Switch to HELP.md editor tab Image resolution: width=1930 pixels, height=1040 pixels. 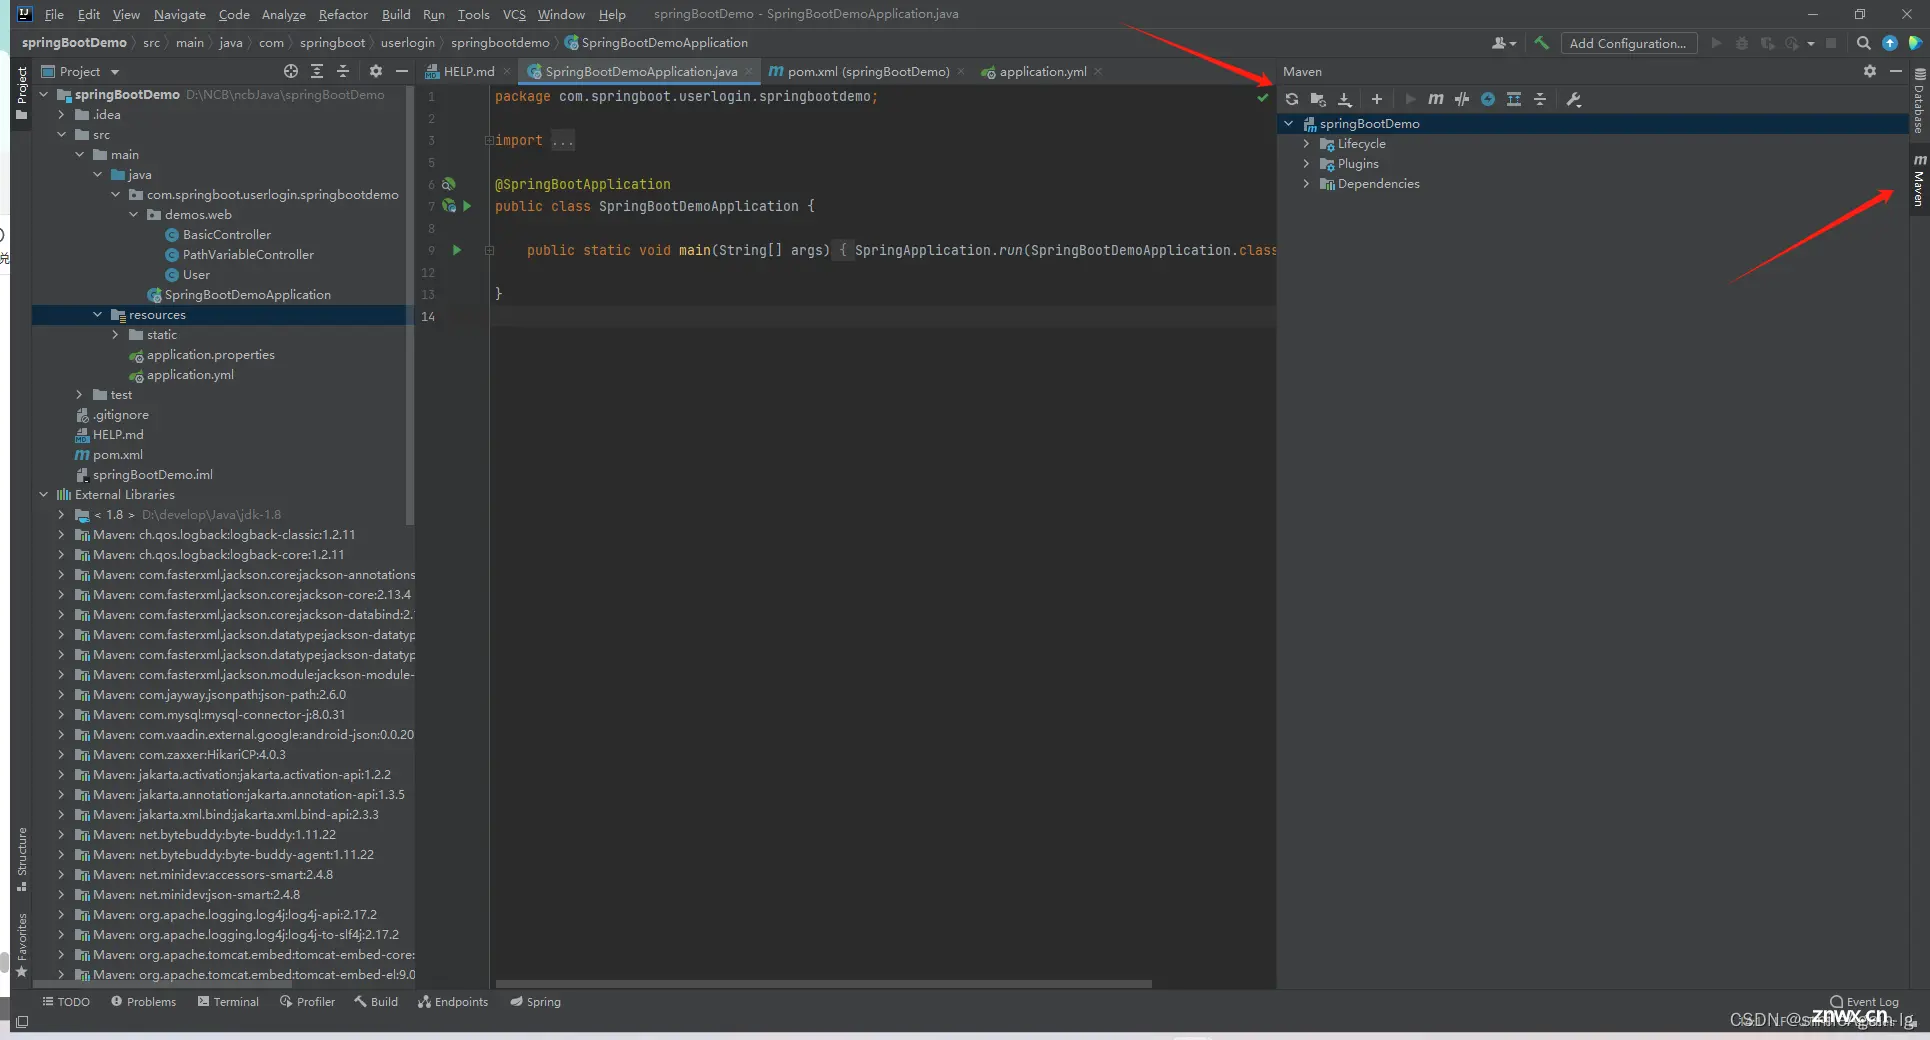point(468,71)
